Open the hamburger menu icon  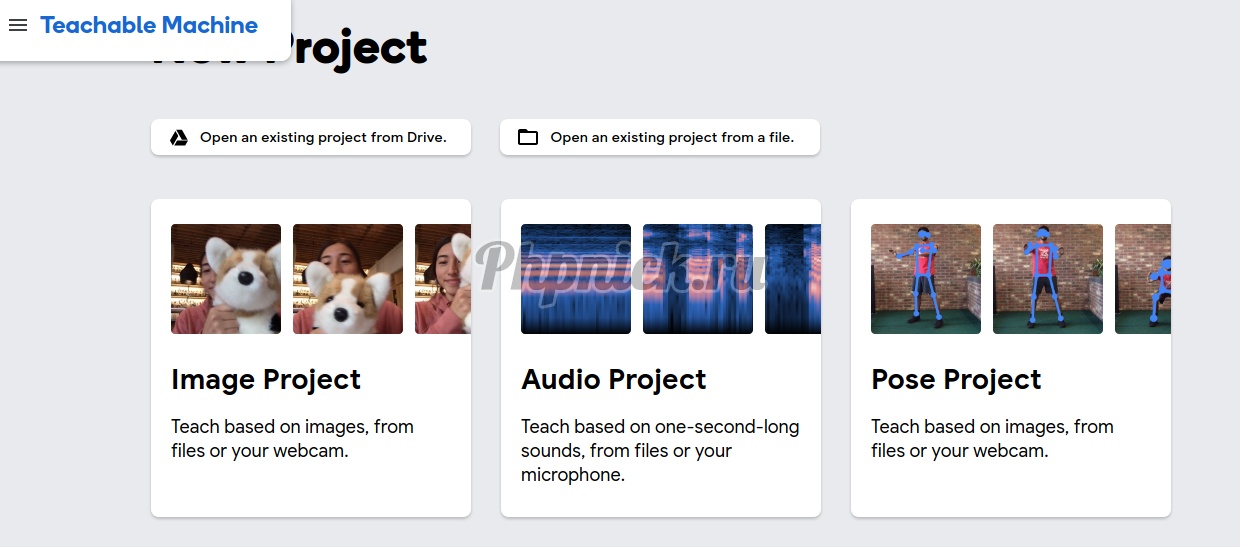17,25
